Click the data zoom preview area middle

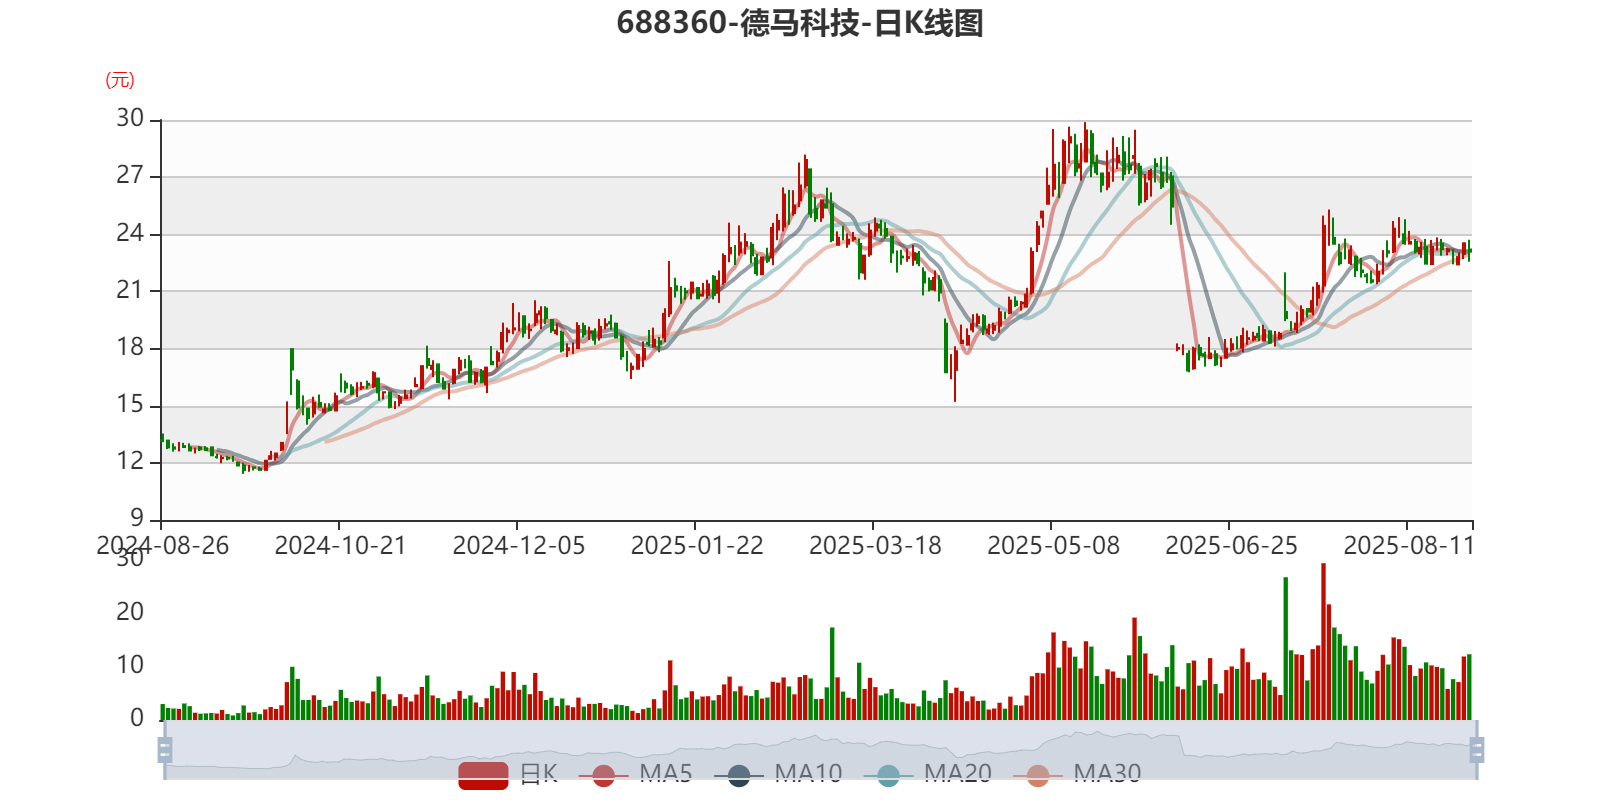[x=821, y=750]
